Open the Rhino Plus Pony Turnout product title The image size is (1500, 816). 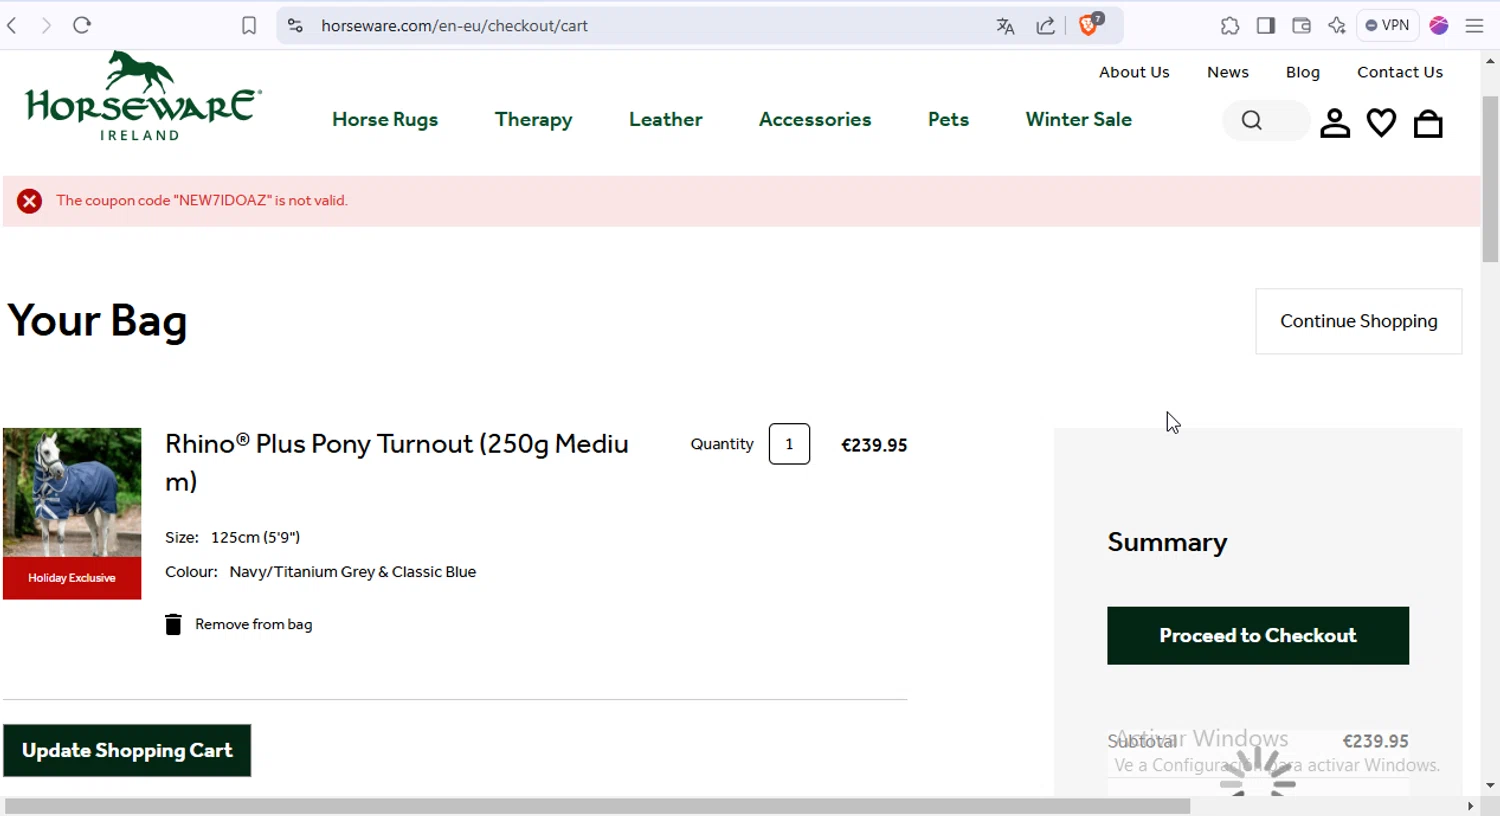click(397, 462)
